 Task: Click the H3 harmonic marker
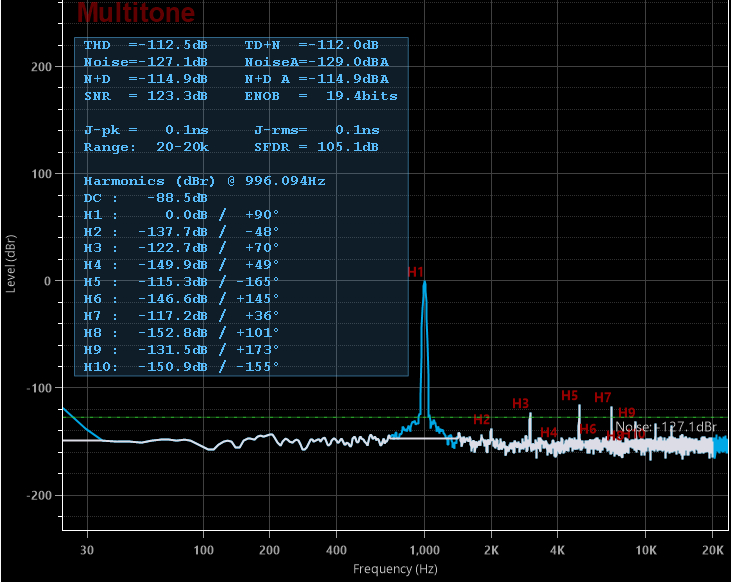tap(520, 403)
